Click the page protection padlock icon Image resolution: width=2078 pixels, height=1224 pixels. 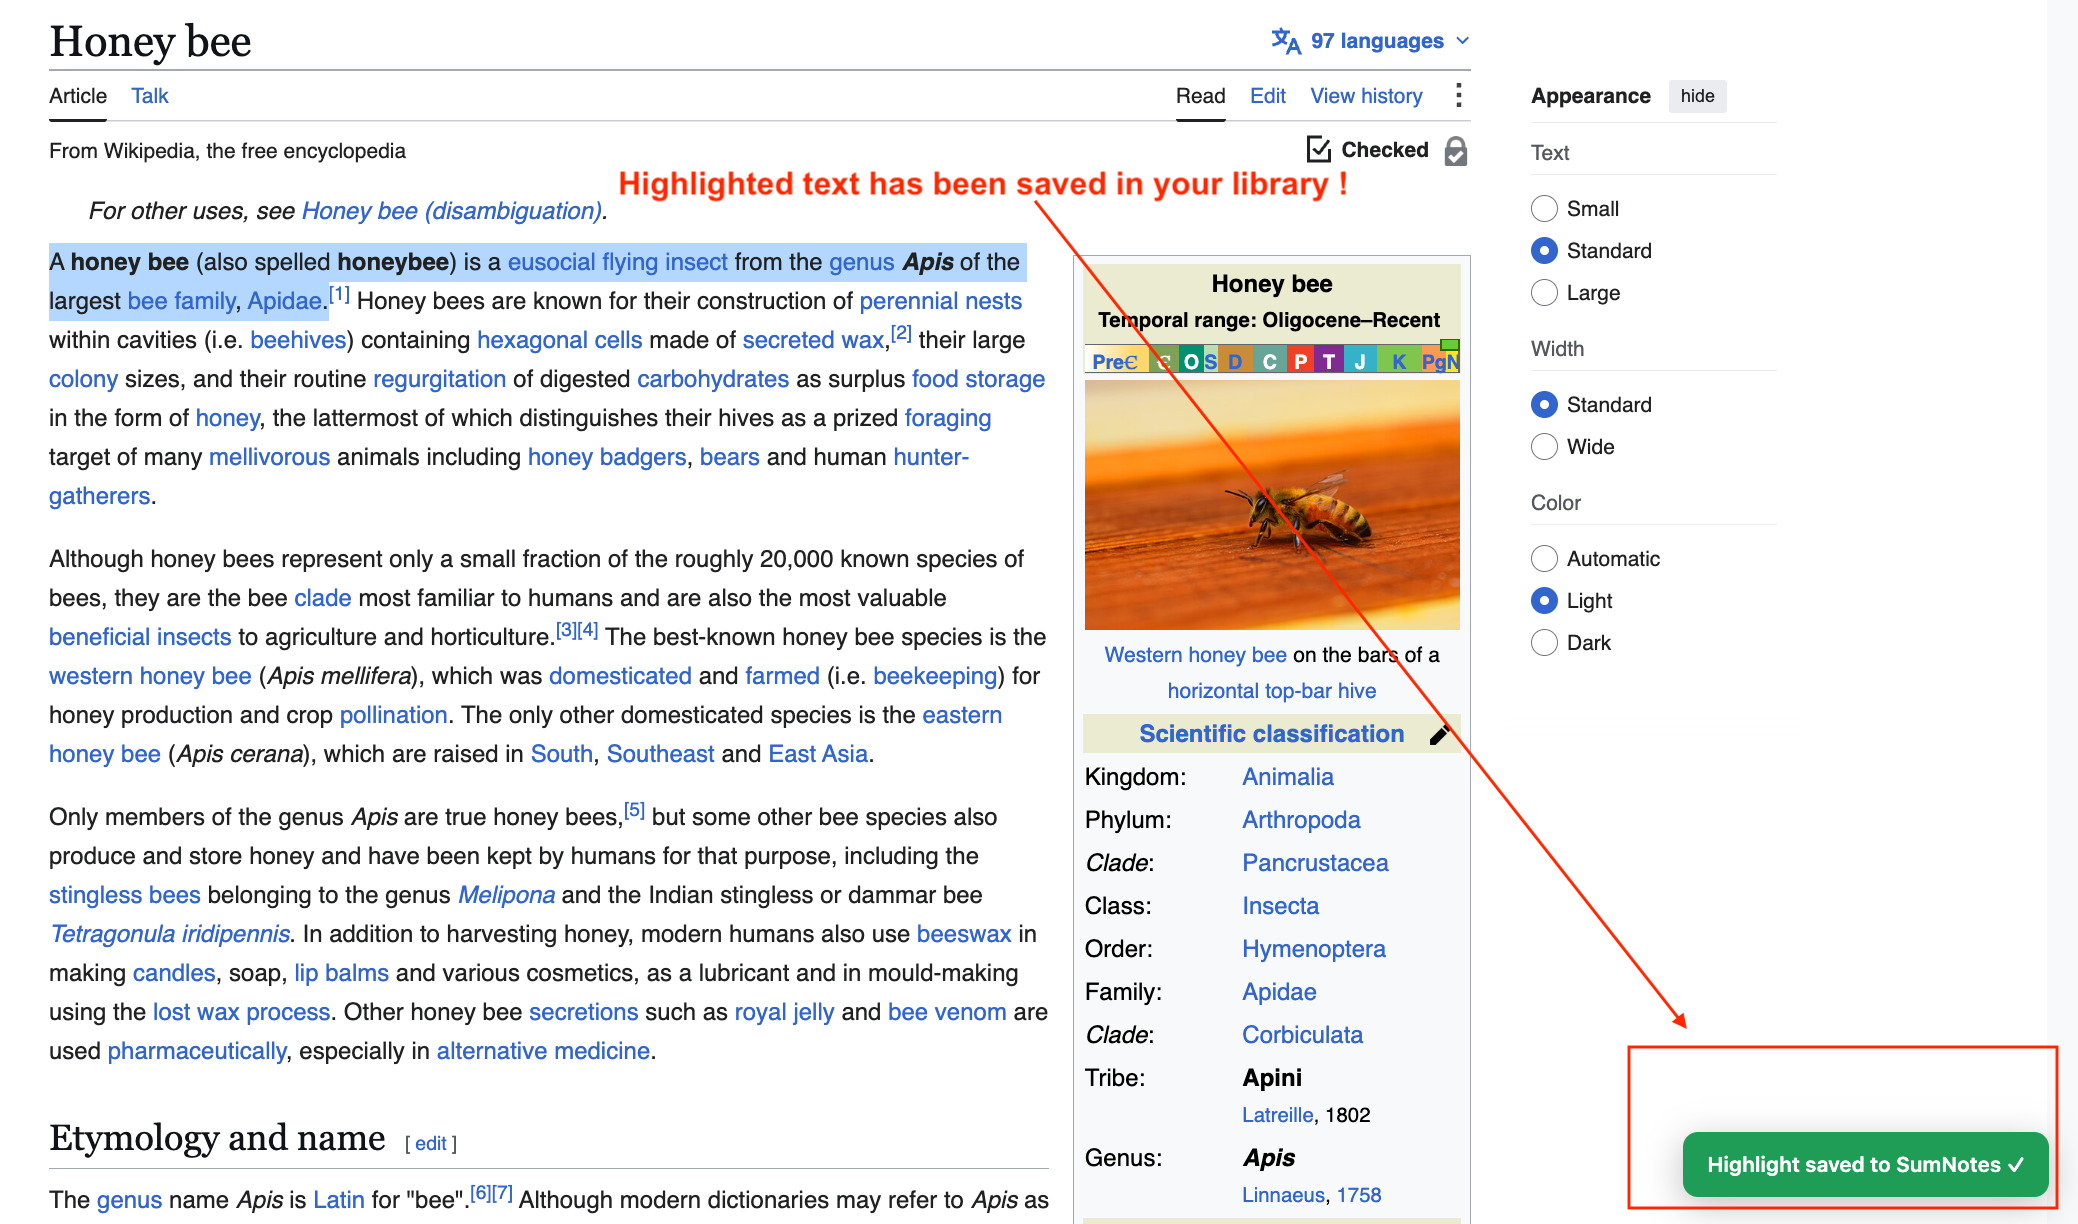pos(1456,151)
